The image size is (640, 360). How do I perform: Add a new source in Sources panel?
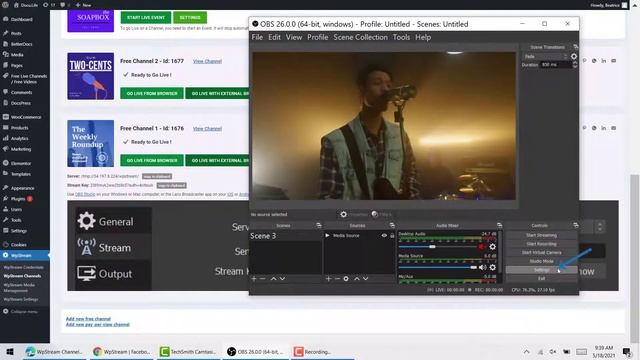click(329, 279)
